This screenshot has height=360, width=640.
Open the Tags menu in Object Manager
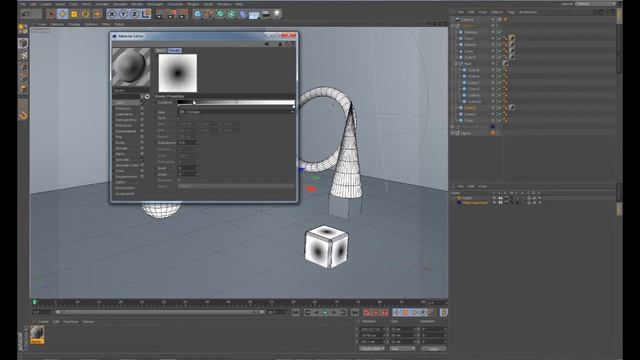coord(511,12)
